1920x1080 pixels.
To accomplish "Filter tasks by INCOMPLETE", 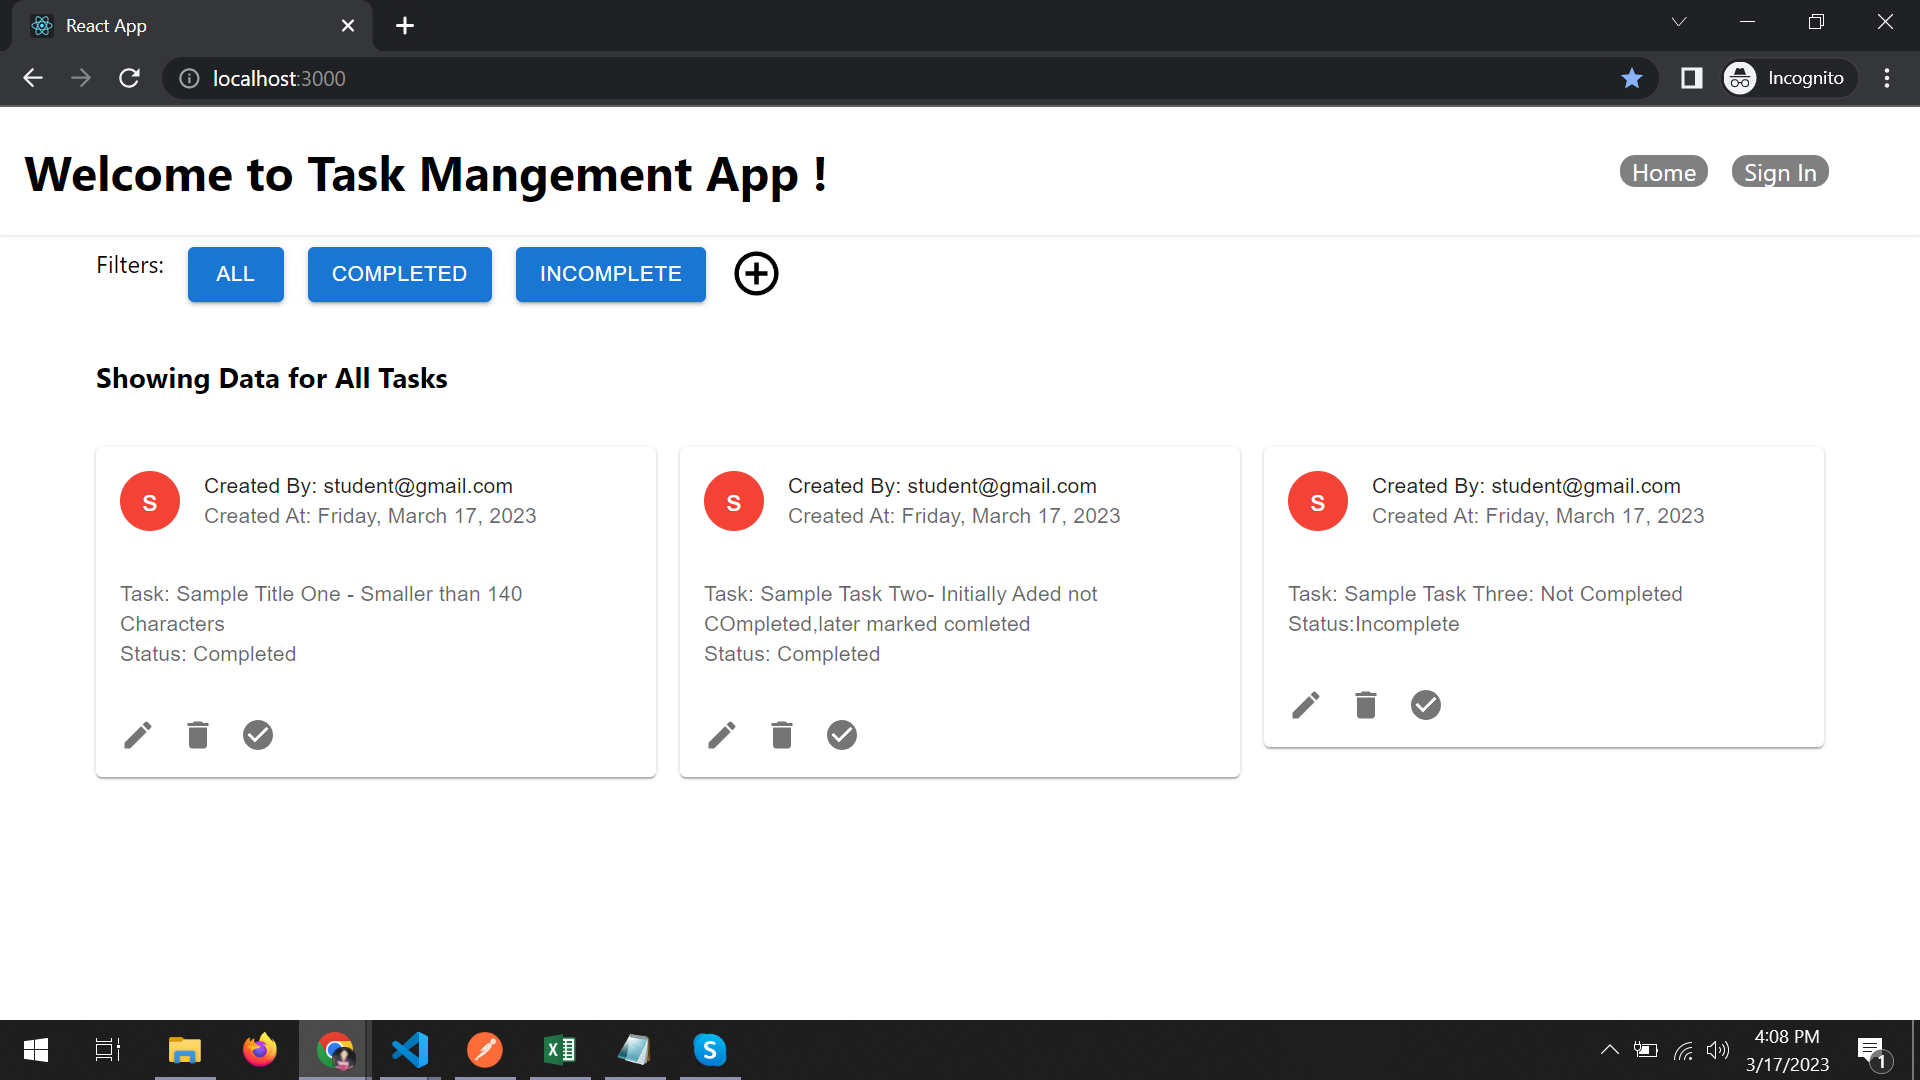I will tap(610, 274).
